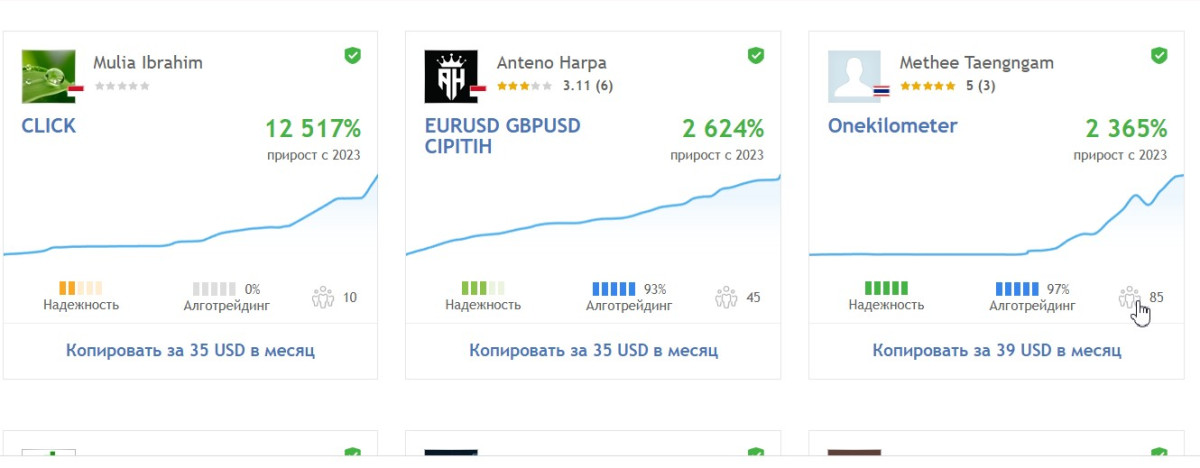Click green verified shield on Onekilometer card
Image resolution: width=1200 pixels, height=468 pixels.
[x=1159, y=55]
